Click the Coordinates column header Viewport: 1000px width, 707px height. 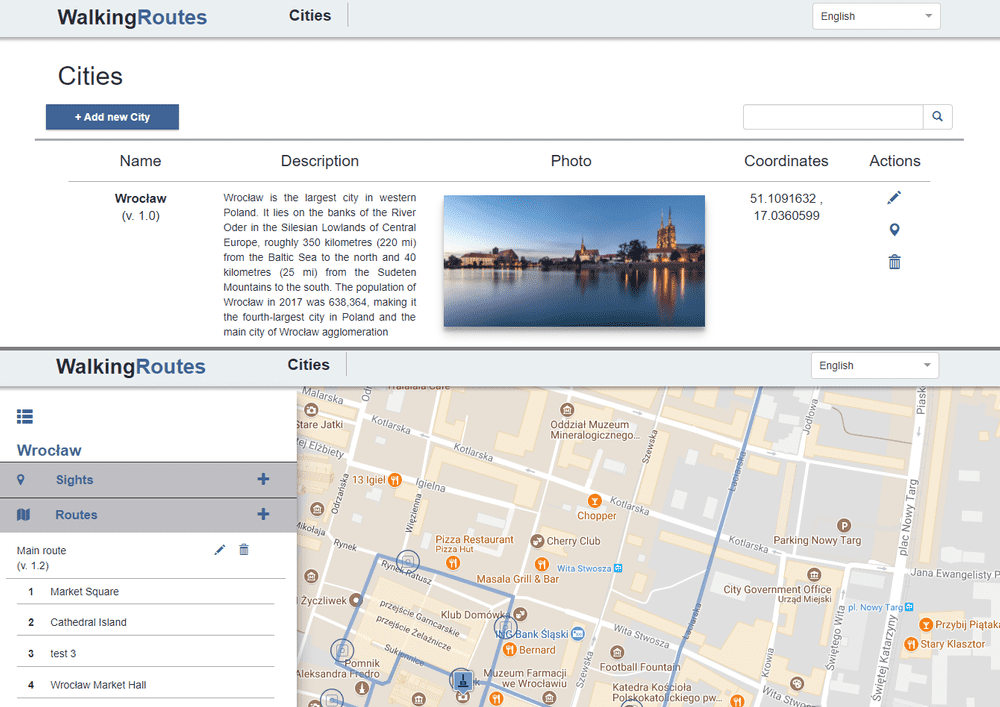tap(786, 161)
